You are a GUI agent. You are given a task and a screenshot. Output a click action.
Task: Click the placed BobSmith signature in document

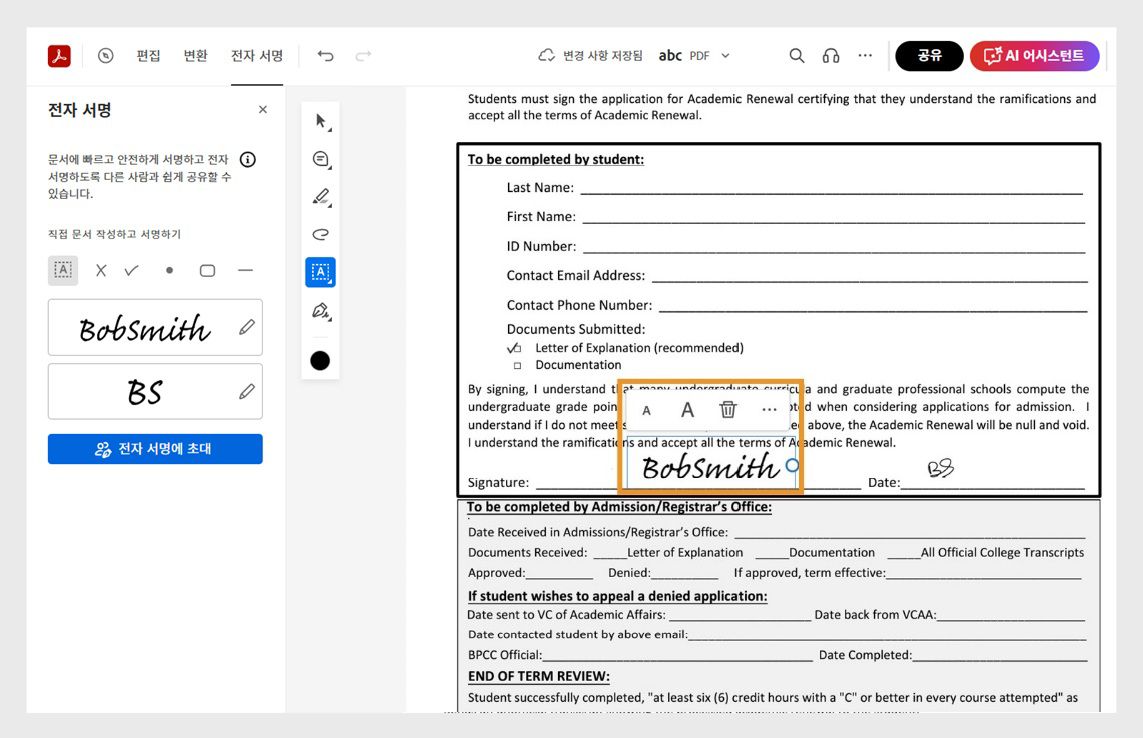pos(711,467)
